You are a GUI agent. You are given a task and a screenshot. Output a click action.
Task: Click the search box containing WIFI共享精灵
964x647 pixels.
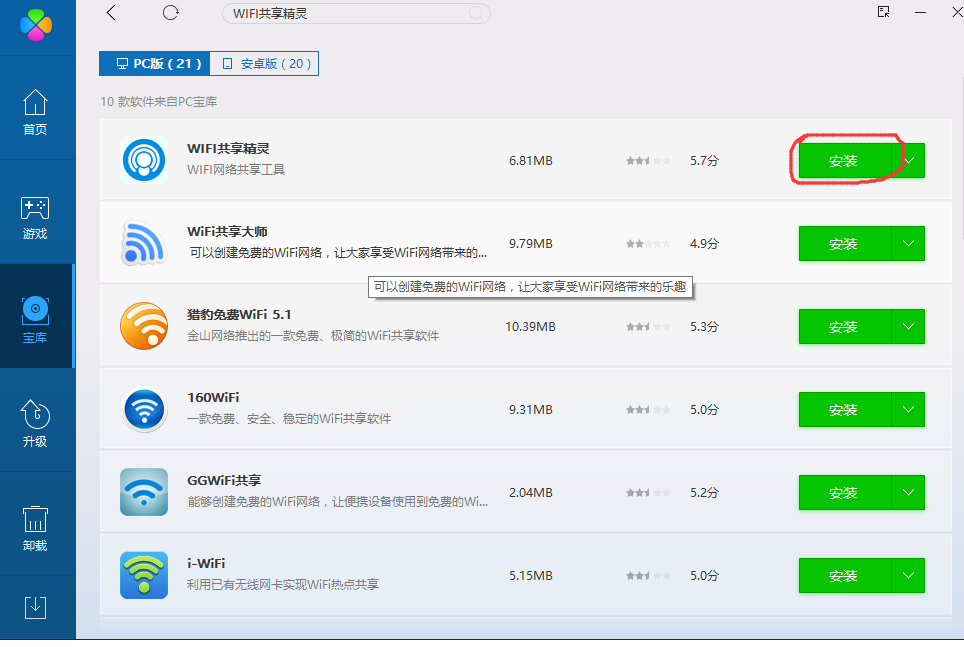click(x=356, y=14)
